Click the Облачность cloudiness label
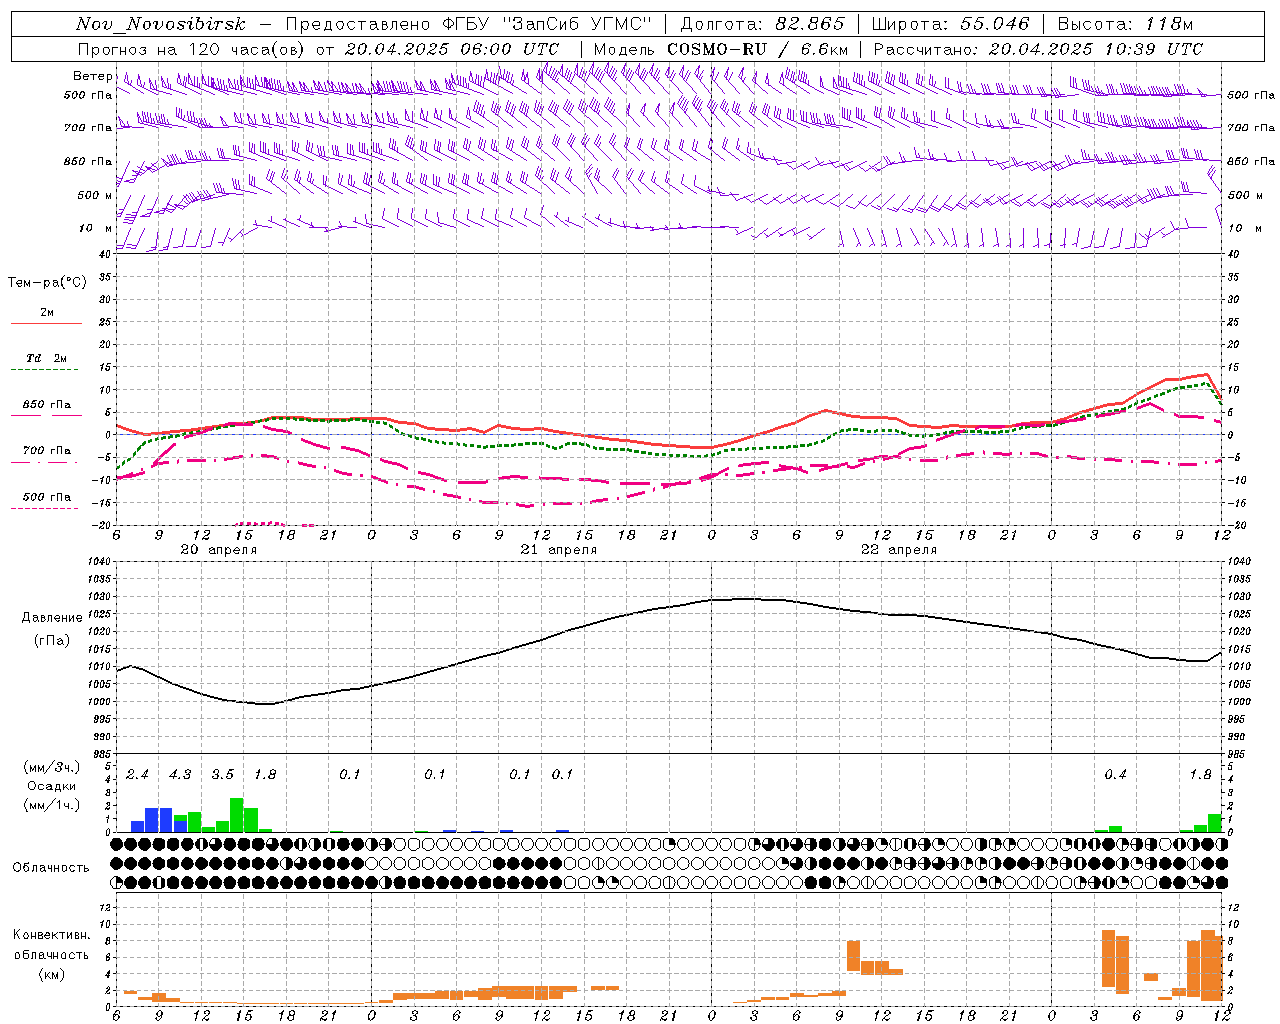Viewport: 1280px width, 1024px height. point(51,868)
